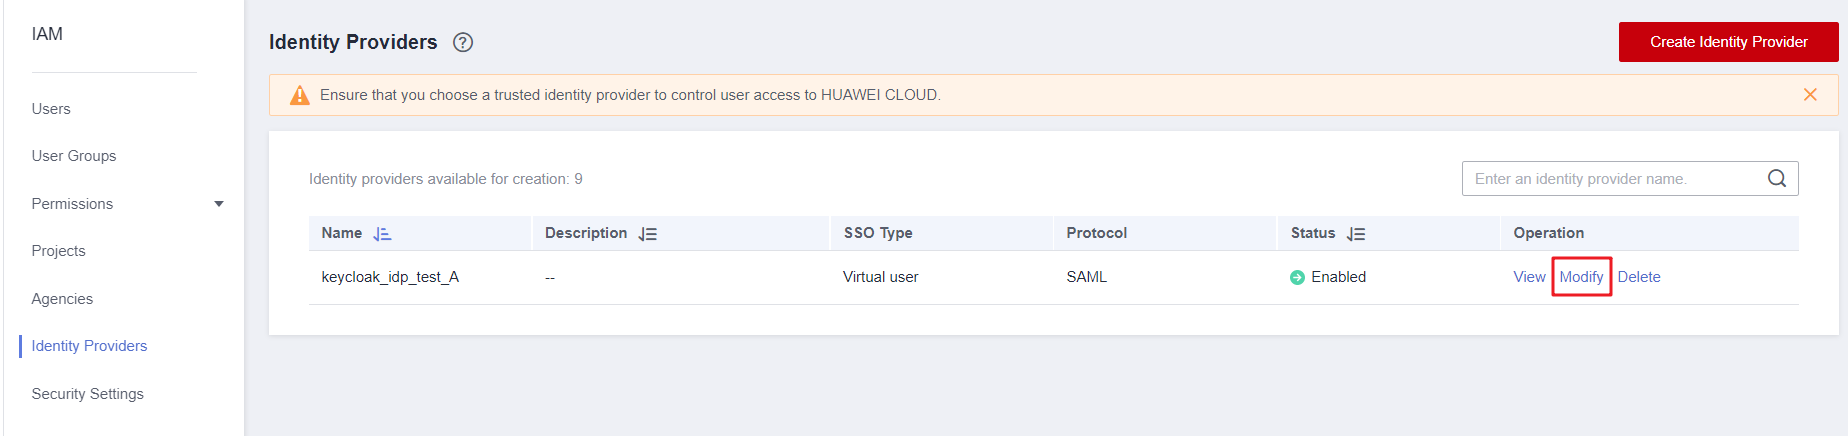Click the help question mark icon
This screenshot has width=1848, height=436.
click(463, 42)
